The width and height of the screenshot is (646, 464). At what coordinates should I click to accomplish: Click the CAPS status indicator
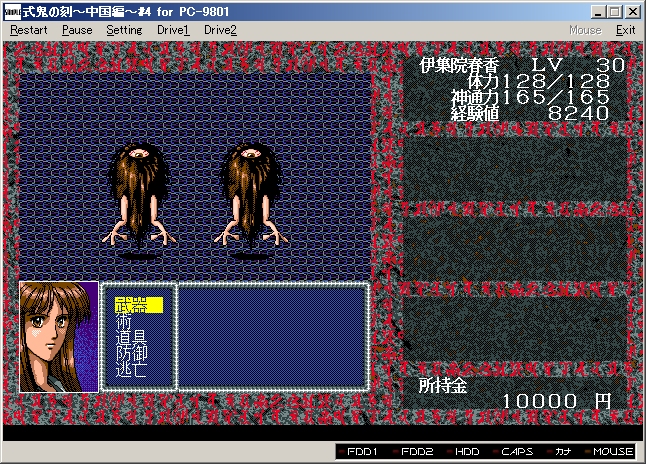pyautogui.click(x=513, y=452)
